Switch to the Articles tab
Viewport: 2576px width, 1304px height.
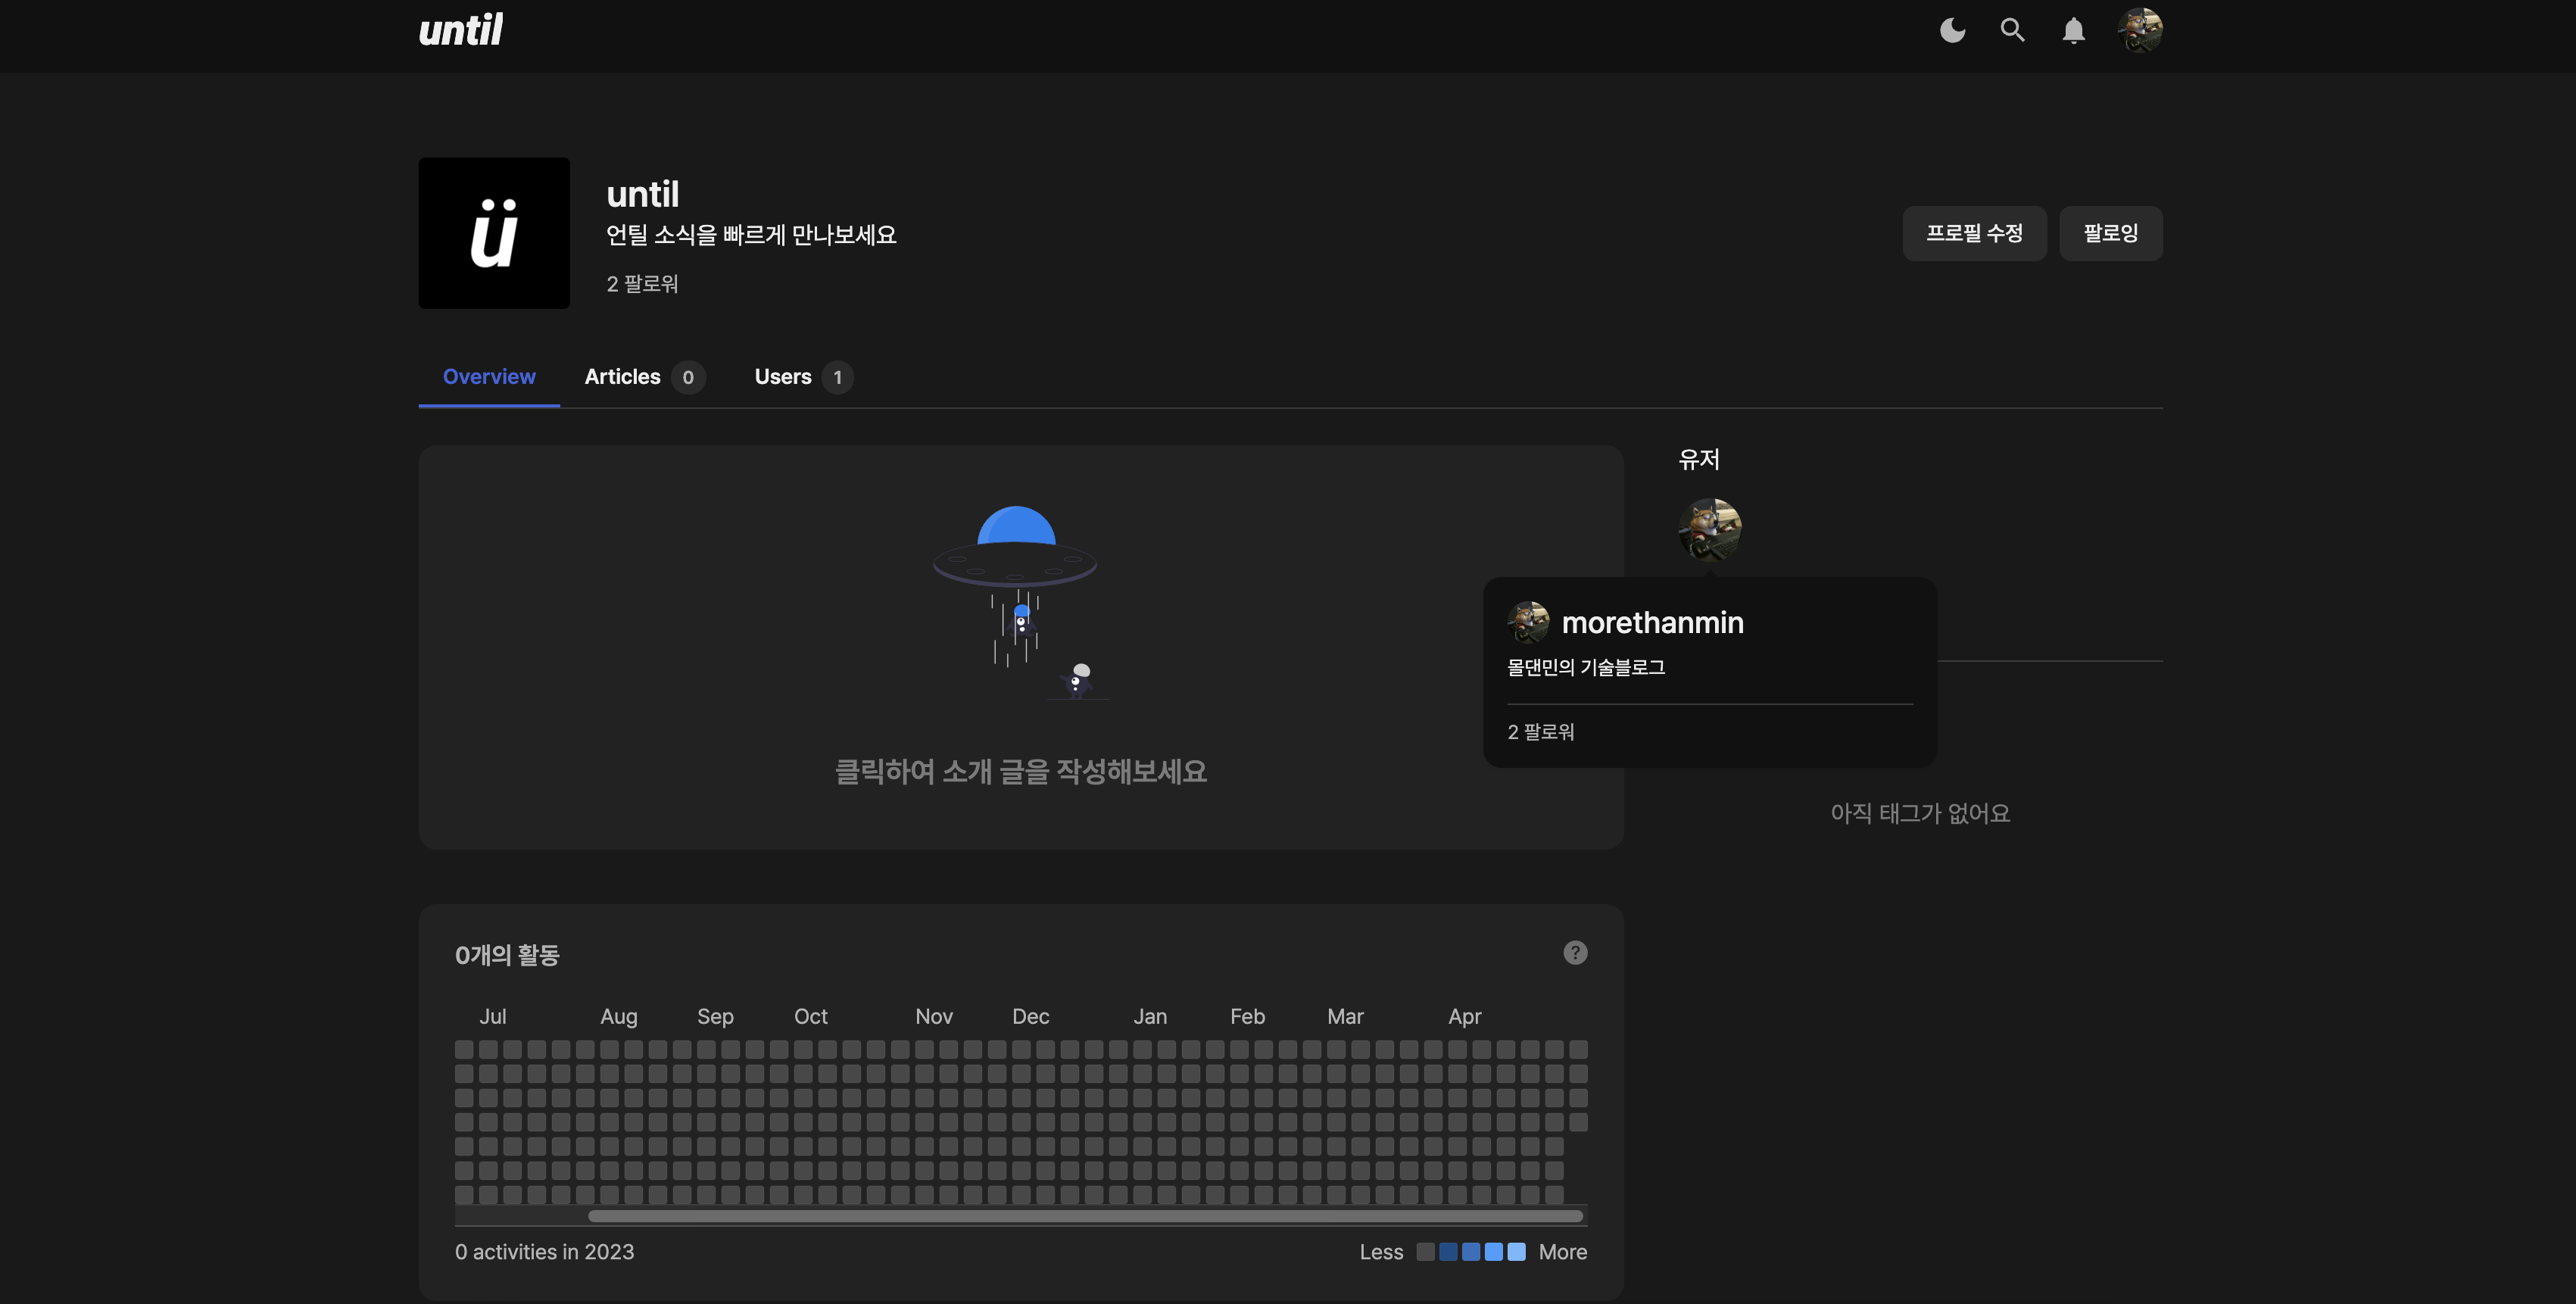pos(644,377)
